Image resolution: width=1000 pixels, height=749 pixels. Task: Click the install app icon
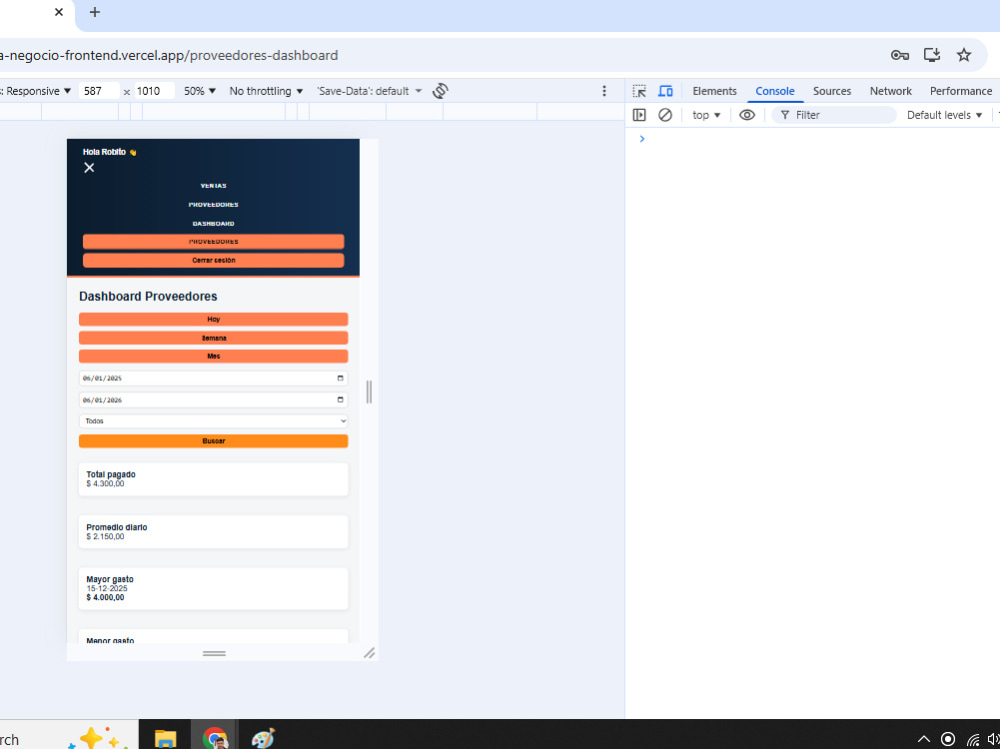coord(932,55)
